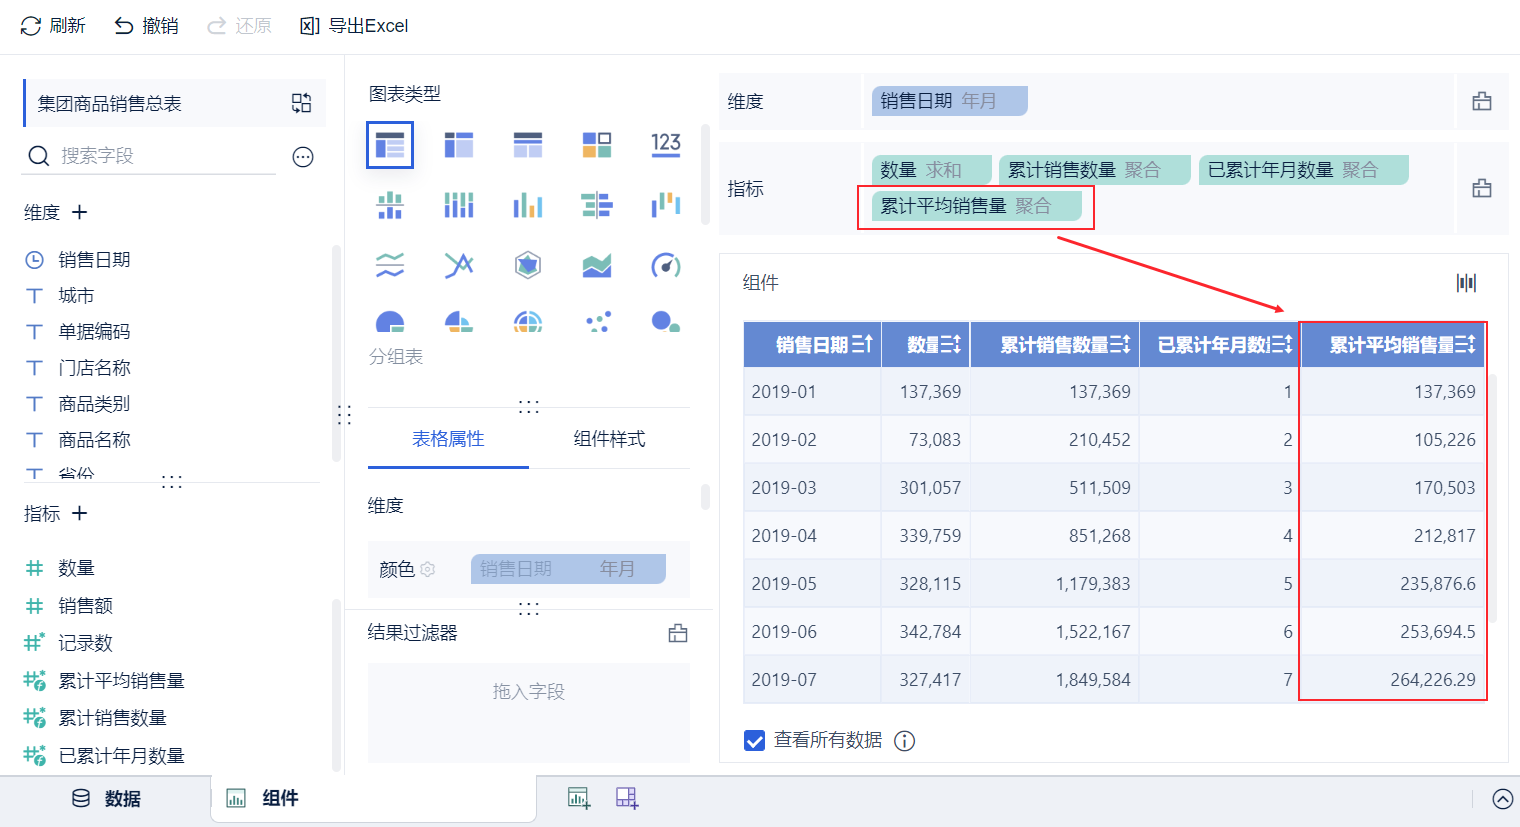
Task: Pick the radar chart type icon
Action: click(528, 265)
